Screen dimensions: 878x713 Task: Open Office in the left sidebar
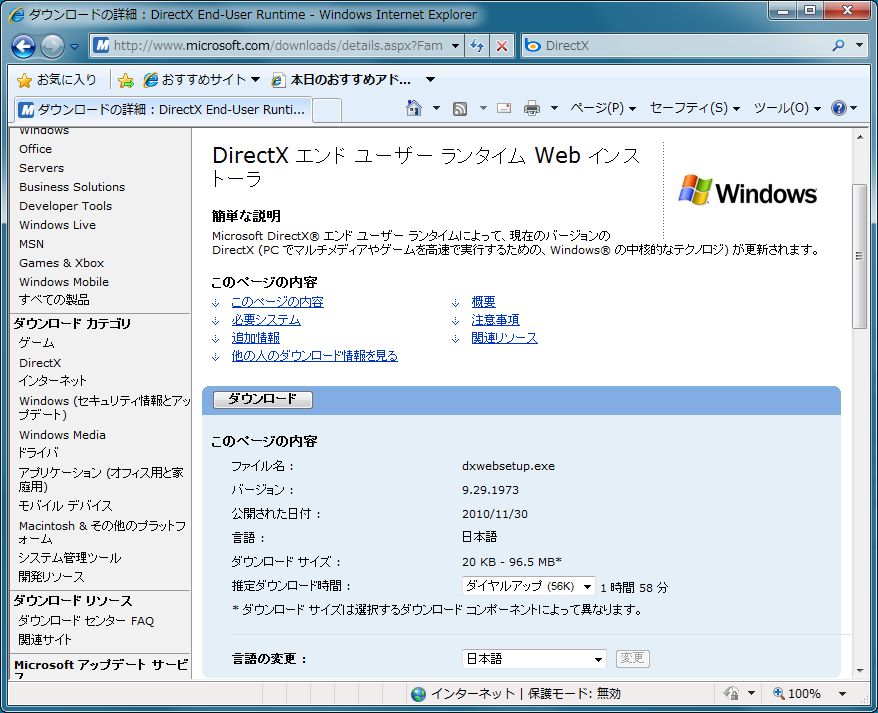[35, 149]
